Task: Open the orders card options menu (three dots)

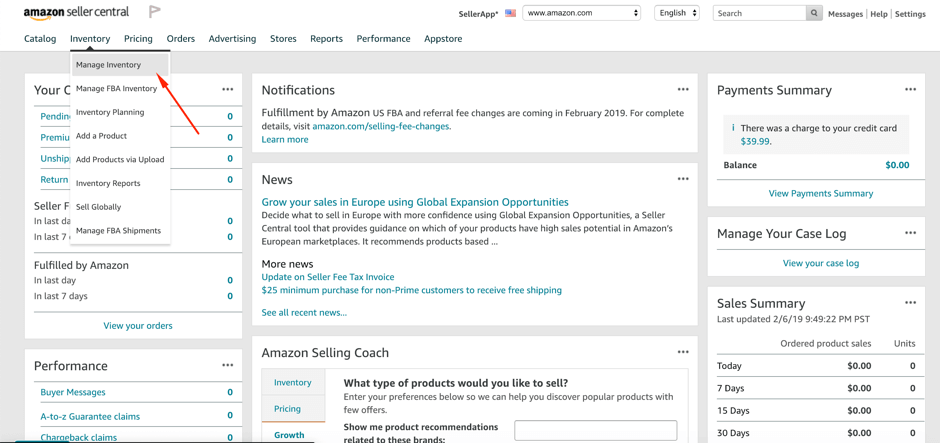Action: click(227, 89)
